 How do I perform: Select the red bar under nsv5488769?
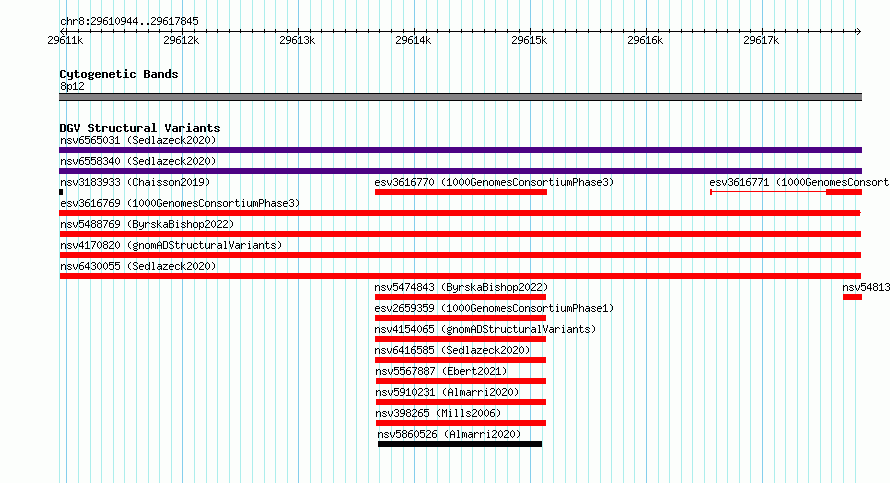[x=460, y=234]
